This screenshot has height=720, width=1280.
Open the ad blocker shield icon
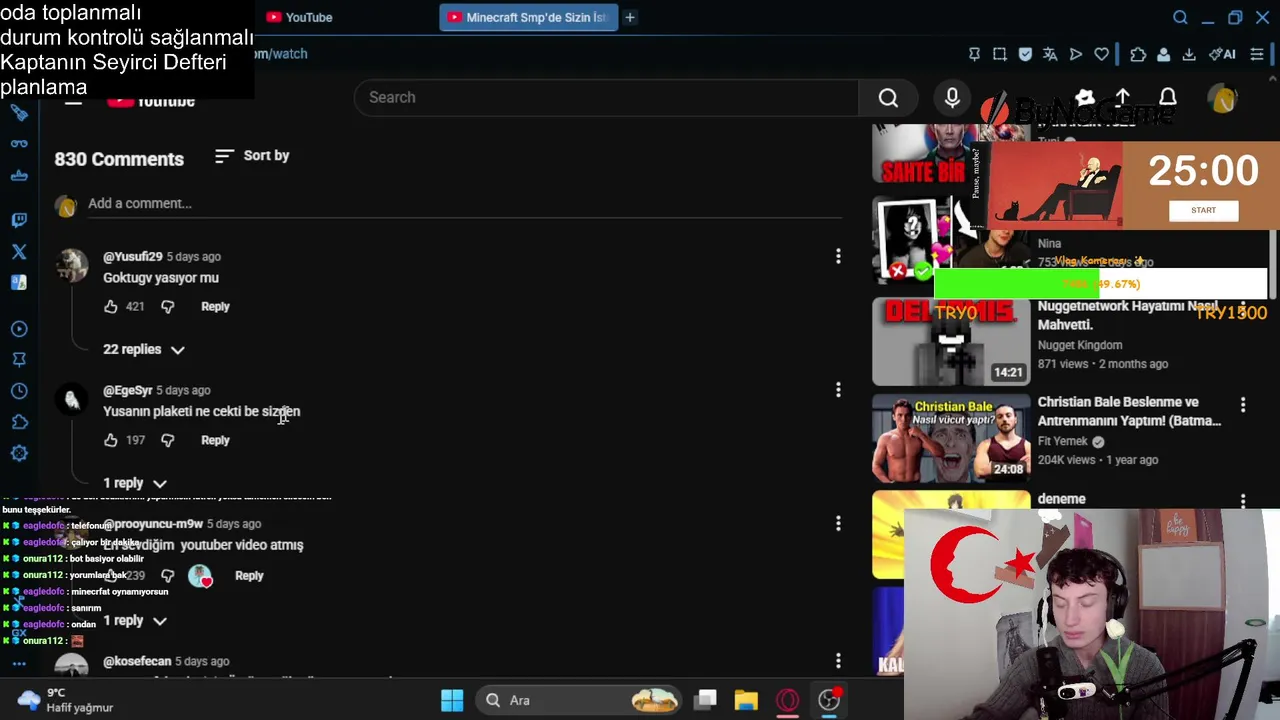click(x=1025, y=54)
